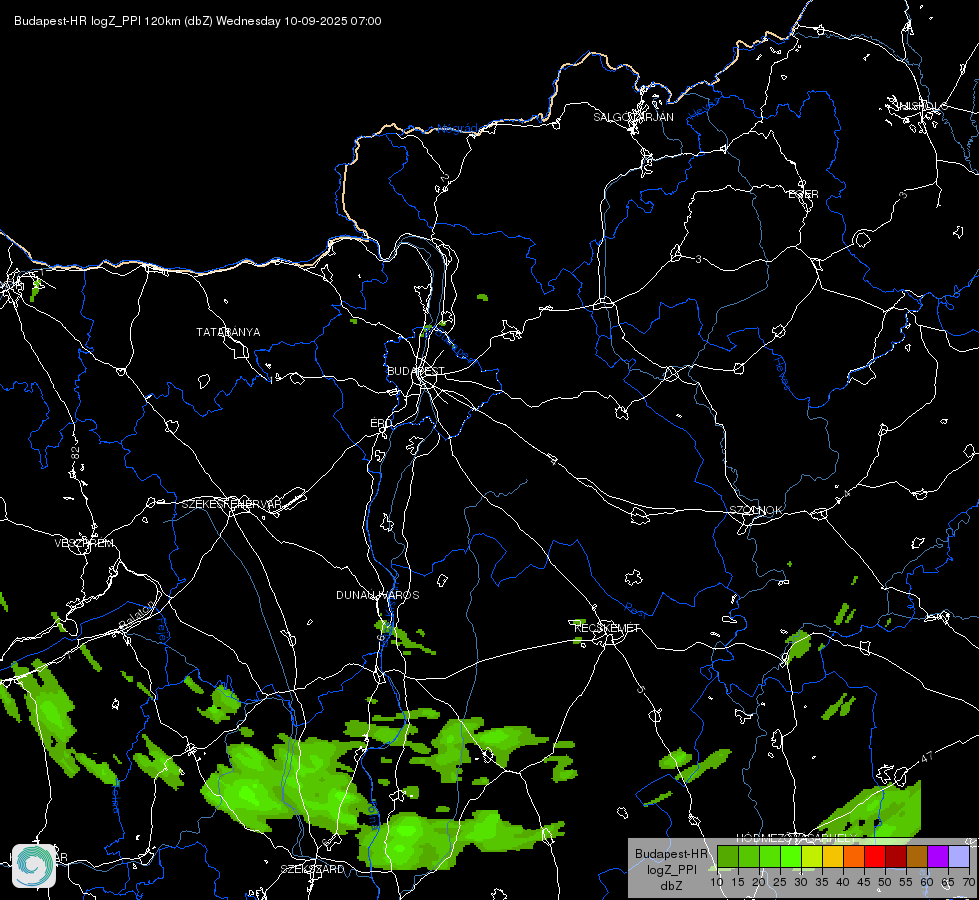979x900 pixels.
Task: Click the radar title text with date
Action: click(x=197, y=21)
